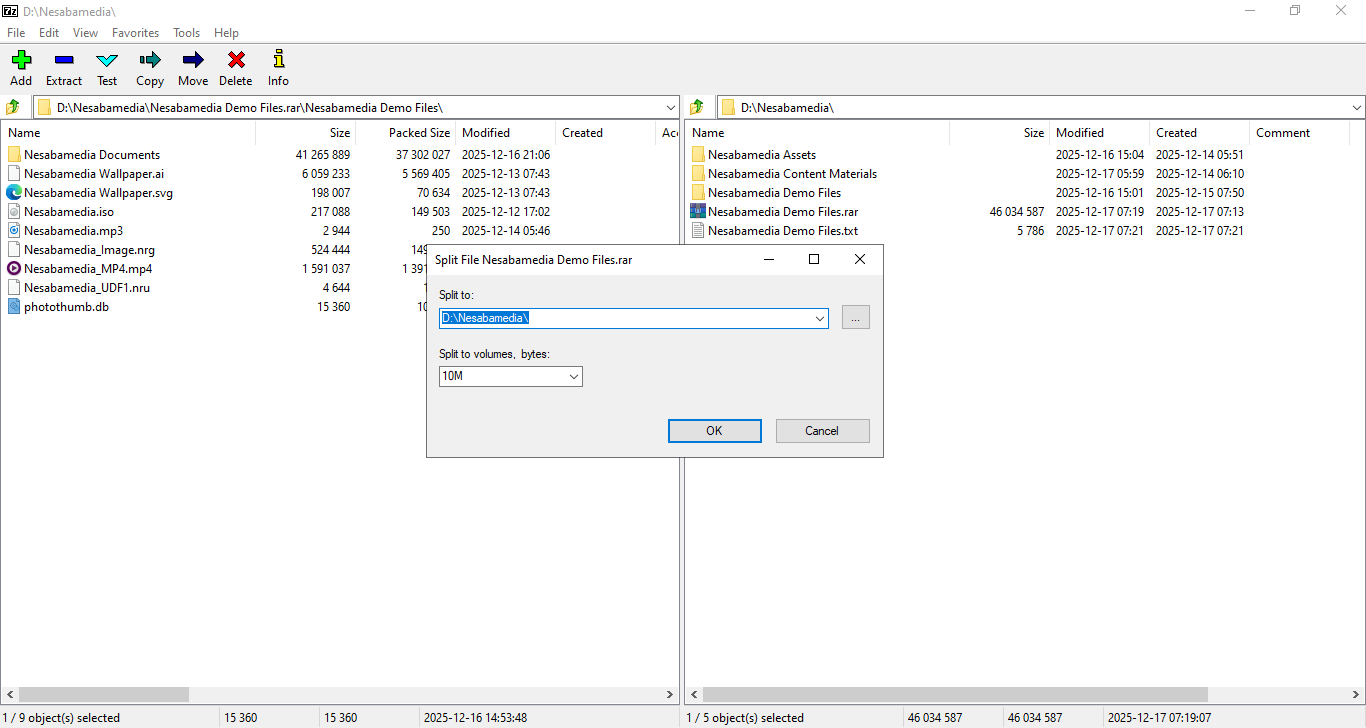The height and width of the screenshot is (728, 1366).
Task: Open the Split to volumes size dropdown
Action: click(574, 377)
